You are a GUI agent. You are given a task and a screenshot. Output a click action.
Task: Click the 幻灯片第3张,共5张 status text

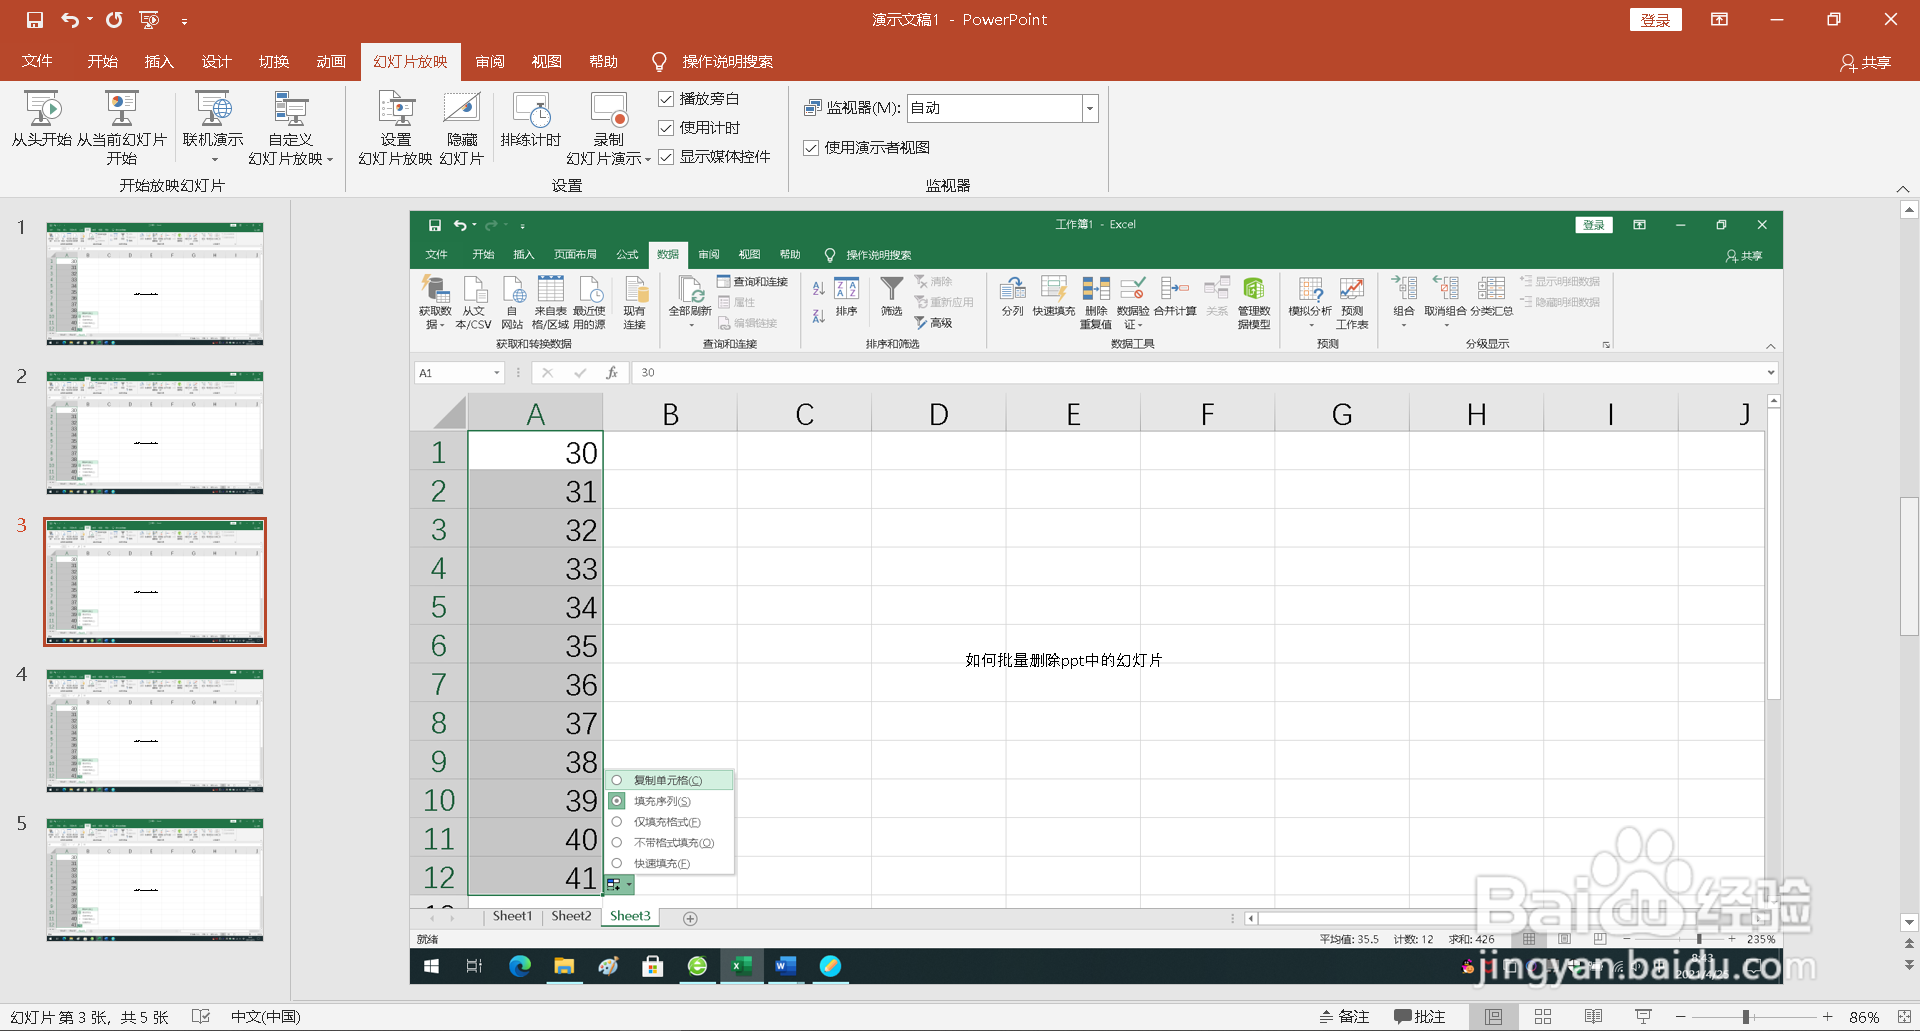[89, 1017]
